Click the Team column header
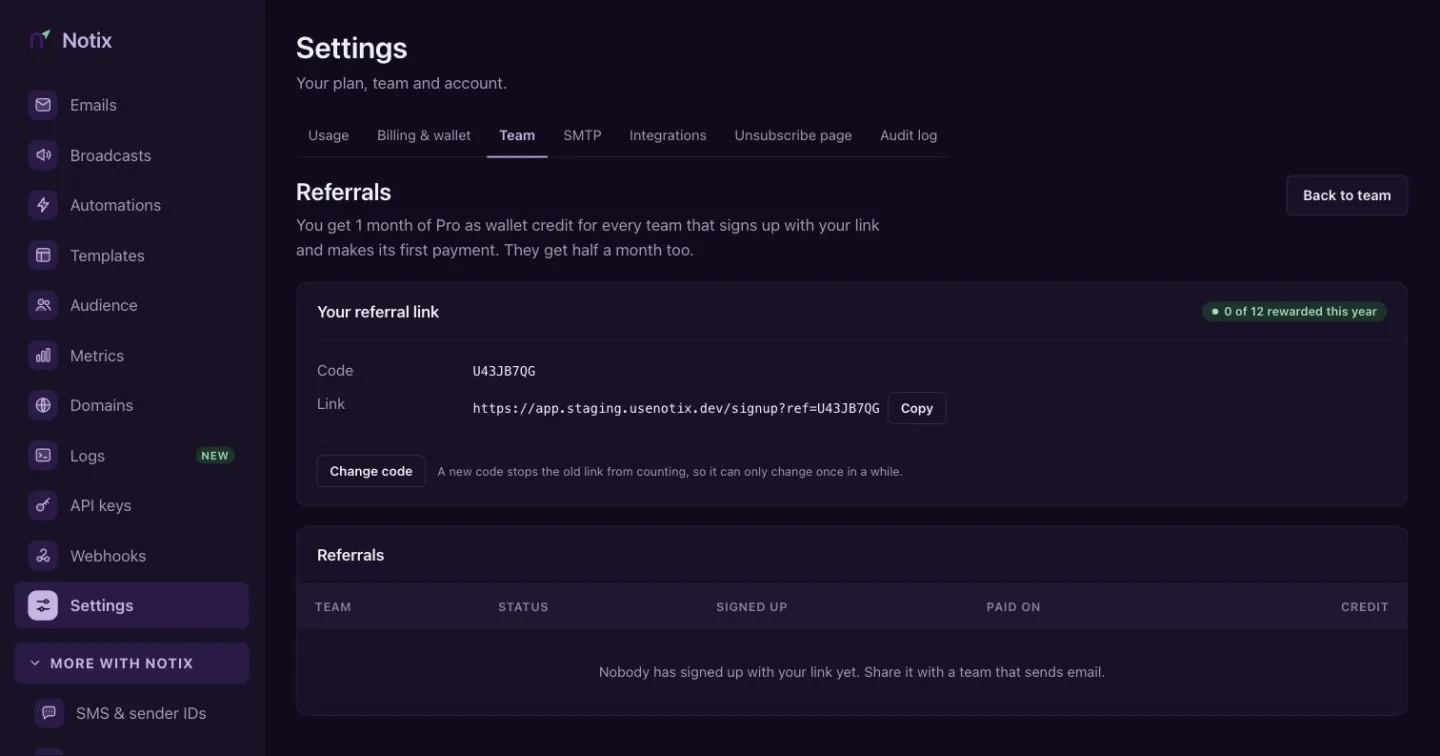The width and height of the screenshot is (1440, 756). pyautogui.click(x=333, y=607)
